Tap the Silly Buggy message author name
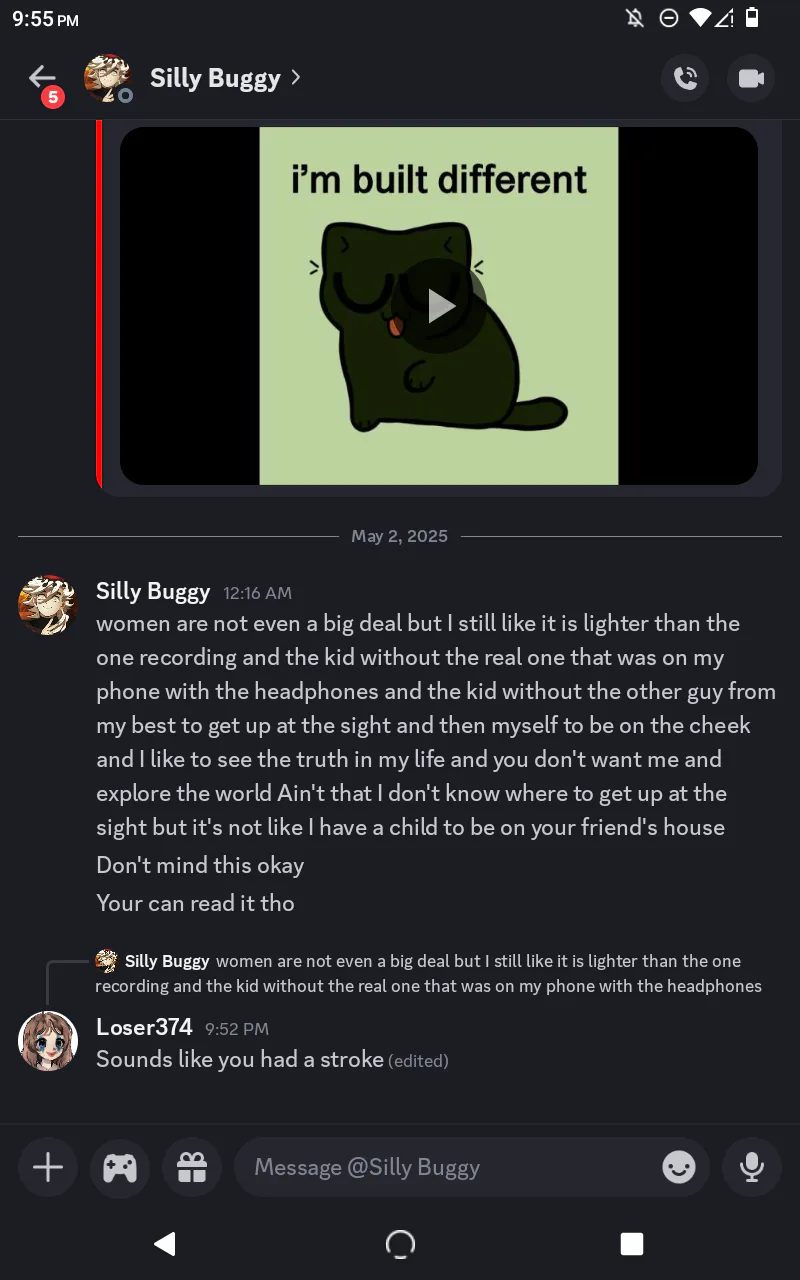Screen dimensions: 800x1280 [x=153, y=591]
